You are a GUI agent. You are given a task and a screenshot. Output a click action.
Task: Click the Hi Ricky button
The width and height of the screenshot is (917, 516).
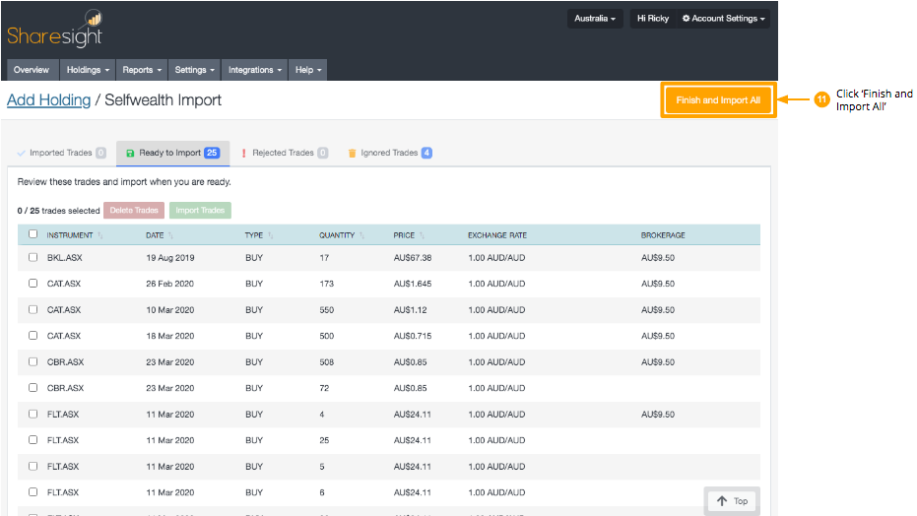point(653,19)
